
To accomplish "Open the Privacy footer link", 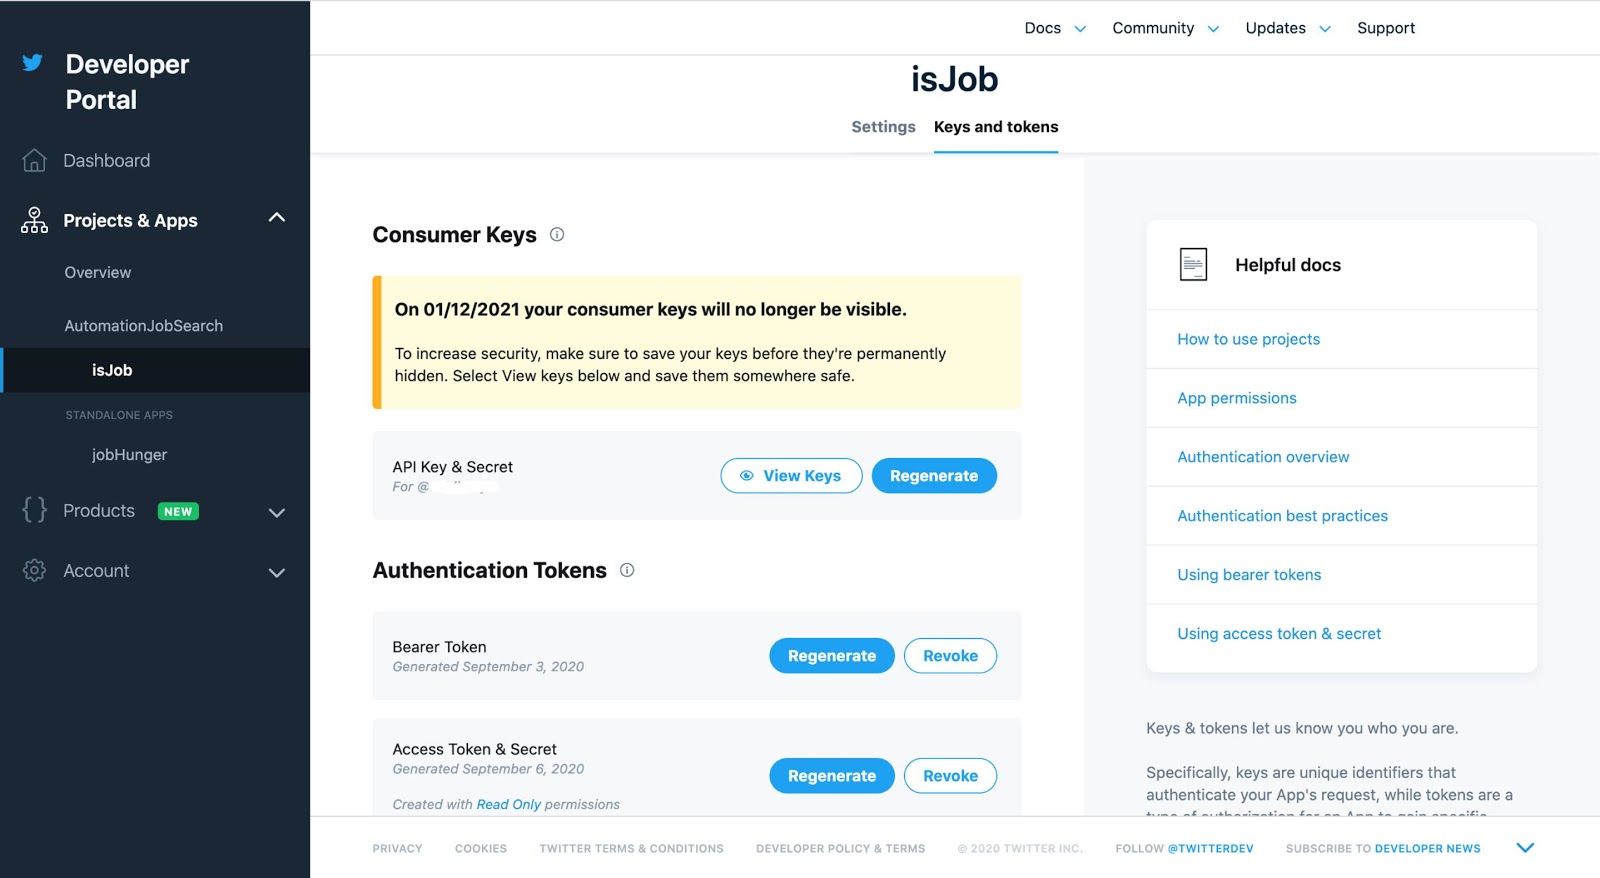I will point(397,848).
